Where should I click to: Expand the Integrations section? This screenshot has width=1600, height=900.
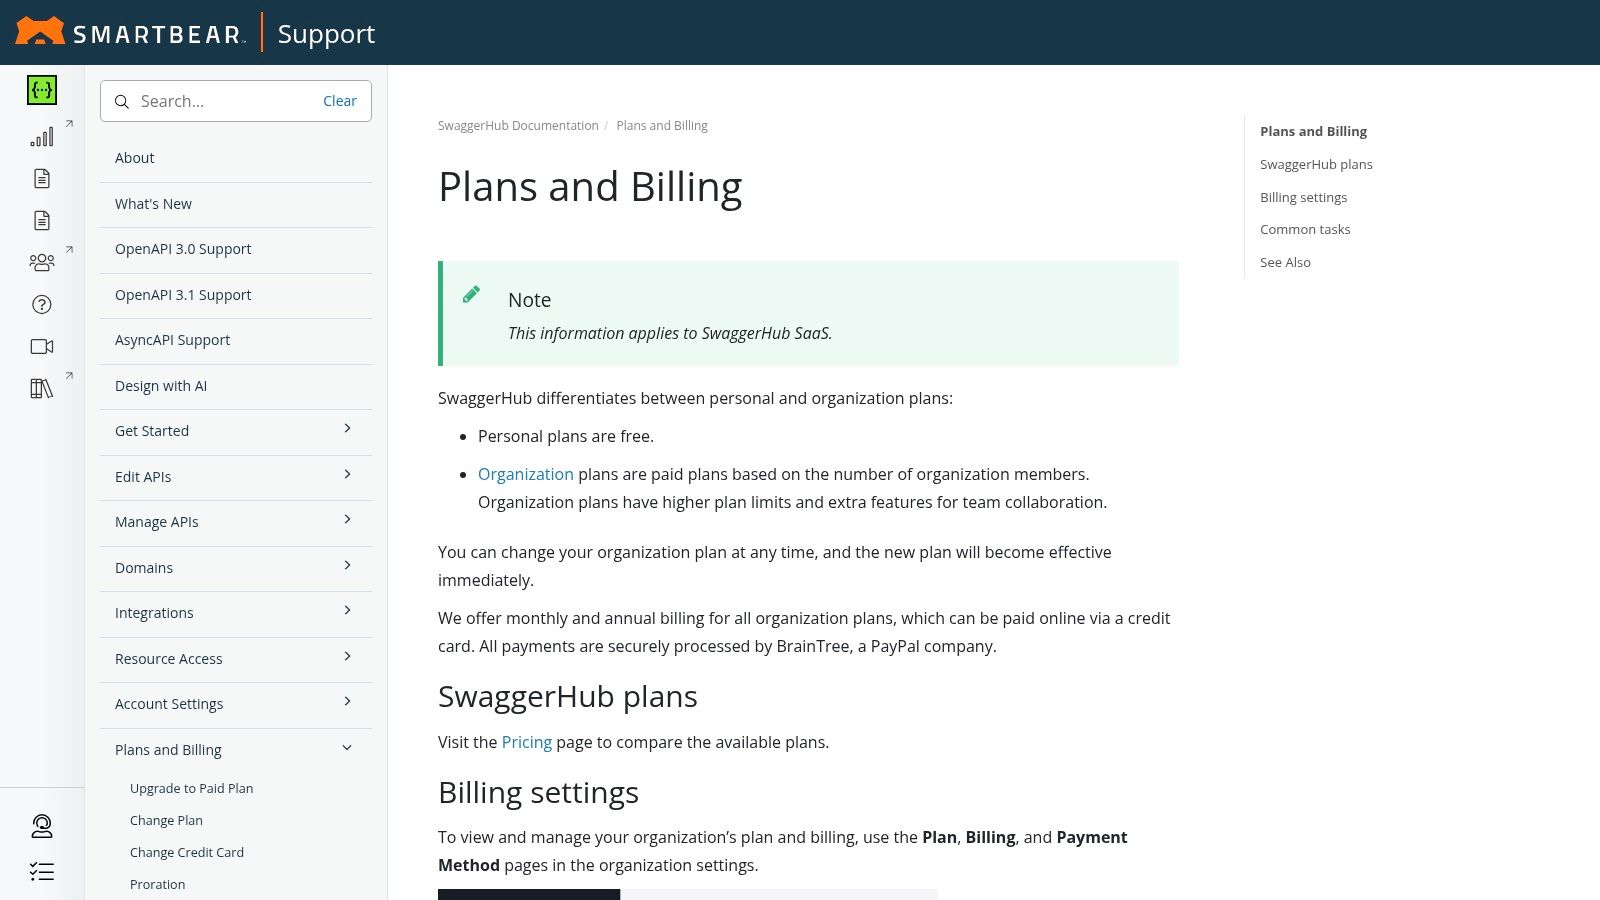click(347, 611)
